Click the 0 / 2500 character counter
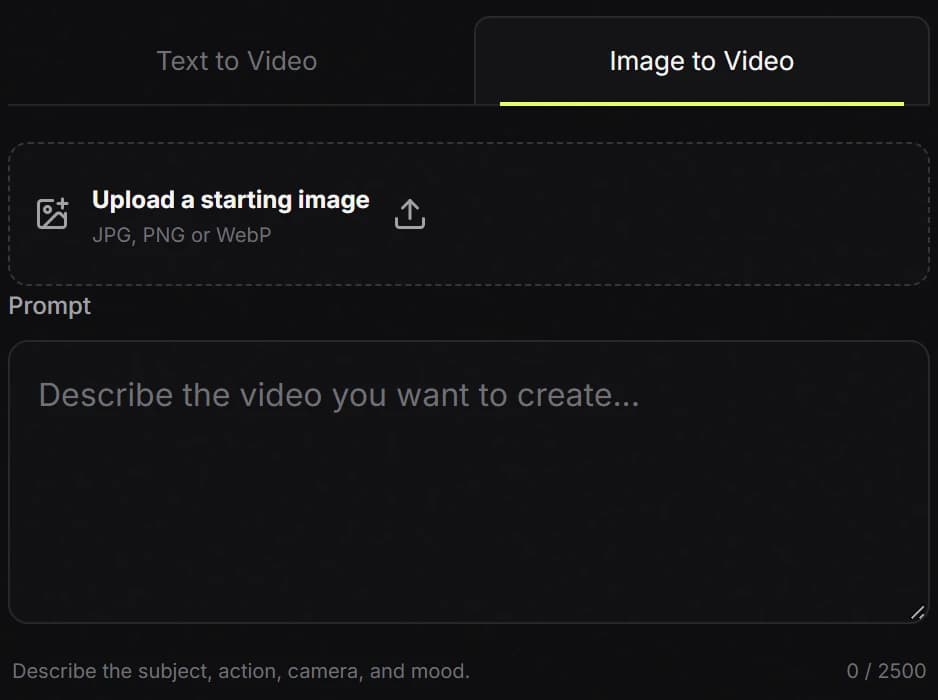Image resolution: width=938 pixels, height=700 pixels. [886, 671]
